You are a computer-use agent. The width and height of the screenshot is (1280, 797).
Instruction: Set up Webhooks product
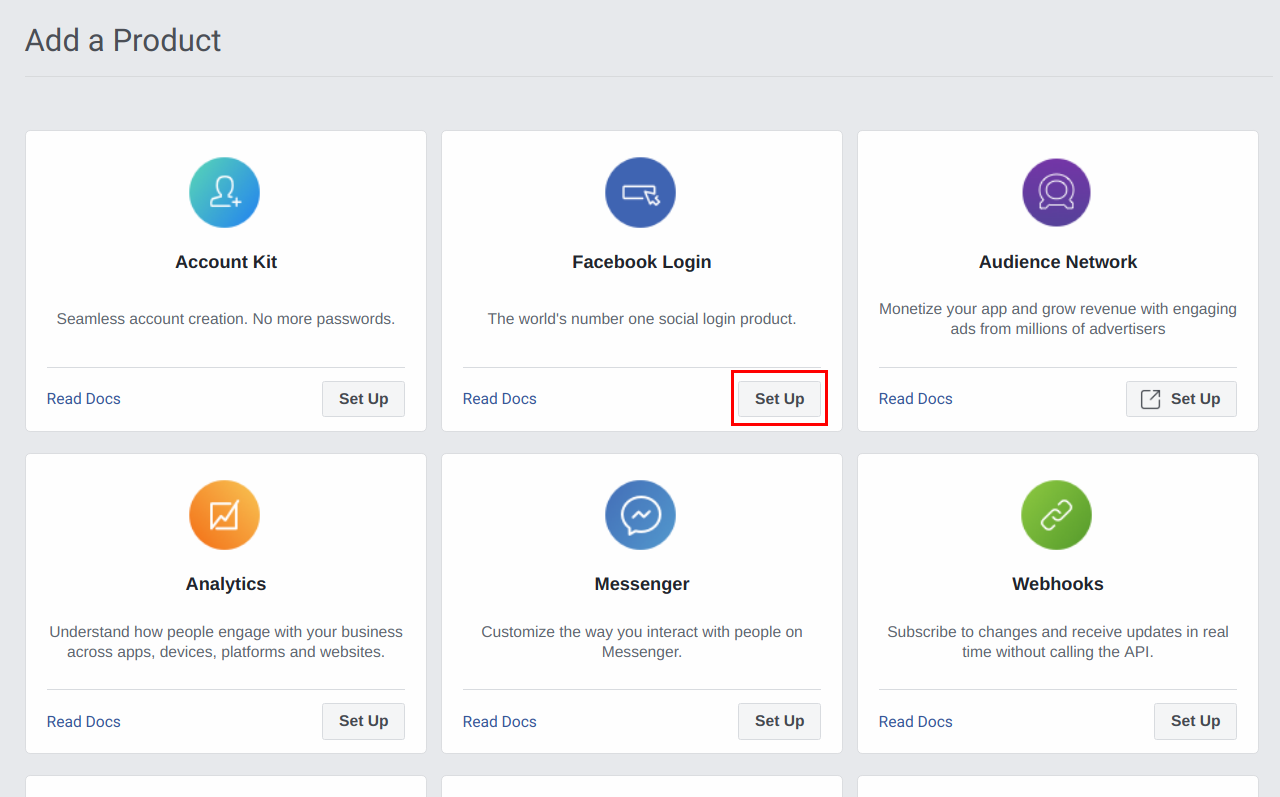[x=1195, y=721]
